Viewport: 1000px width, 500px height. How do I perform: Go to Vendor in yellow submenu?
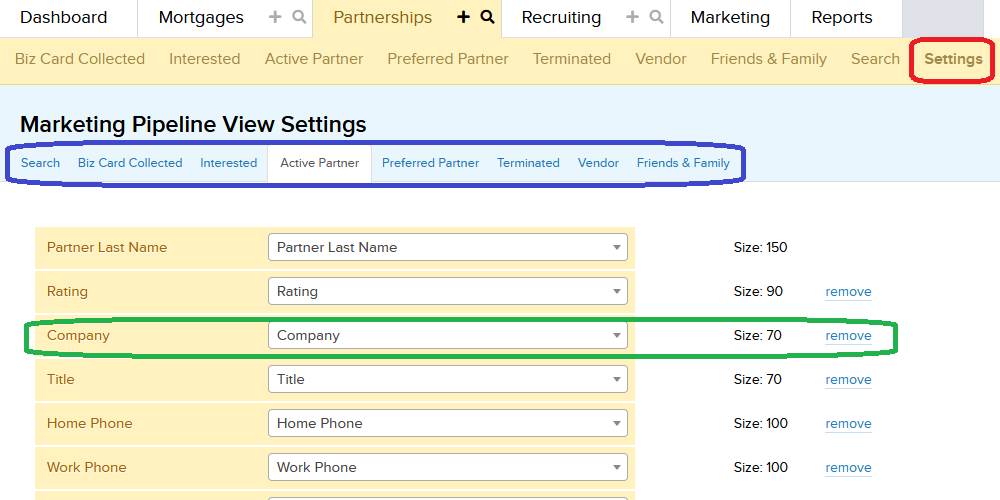661,59
